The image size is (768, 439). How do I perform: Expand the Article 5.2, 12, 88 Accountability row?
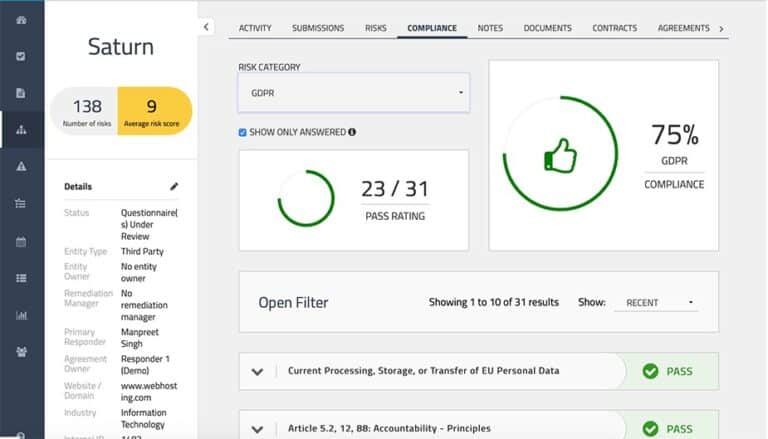click(x=257, y=428)
